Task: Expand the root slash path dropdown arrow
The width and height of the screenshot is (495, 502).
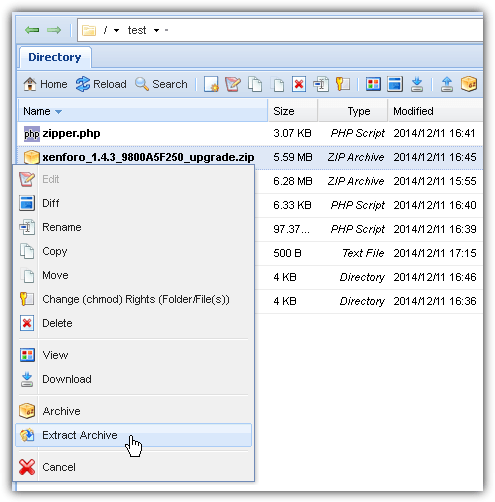Action: (116, 31)
